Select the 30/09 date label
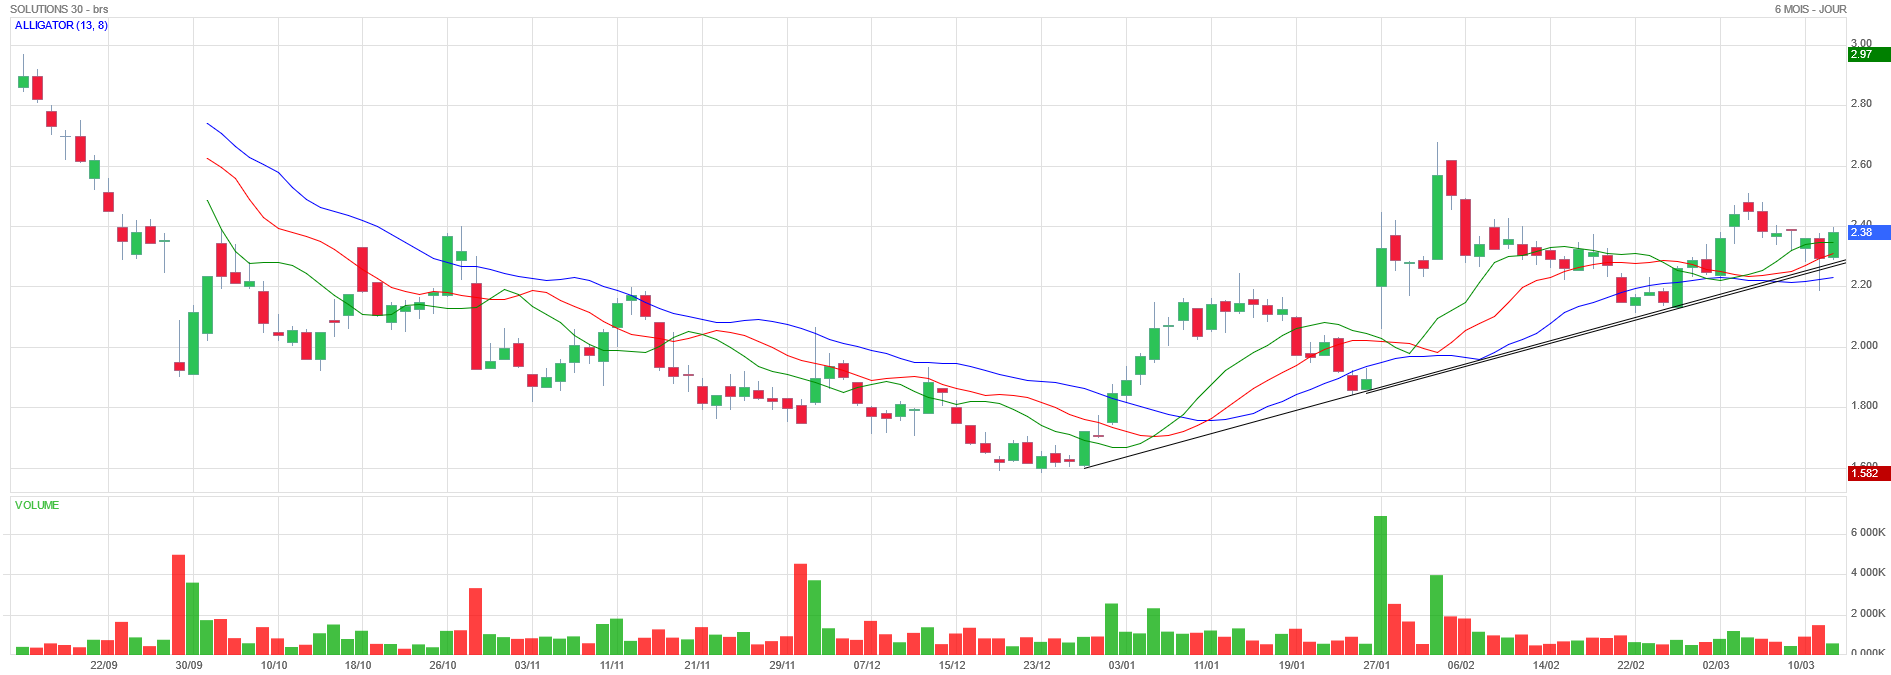The image size is (1891, 675). point(189,665)
